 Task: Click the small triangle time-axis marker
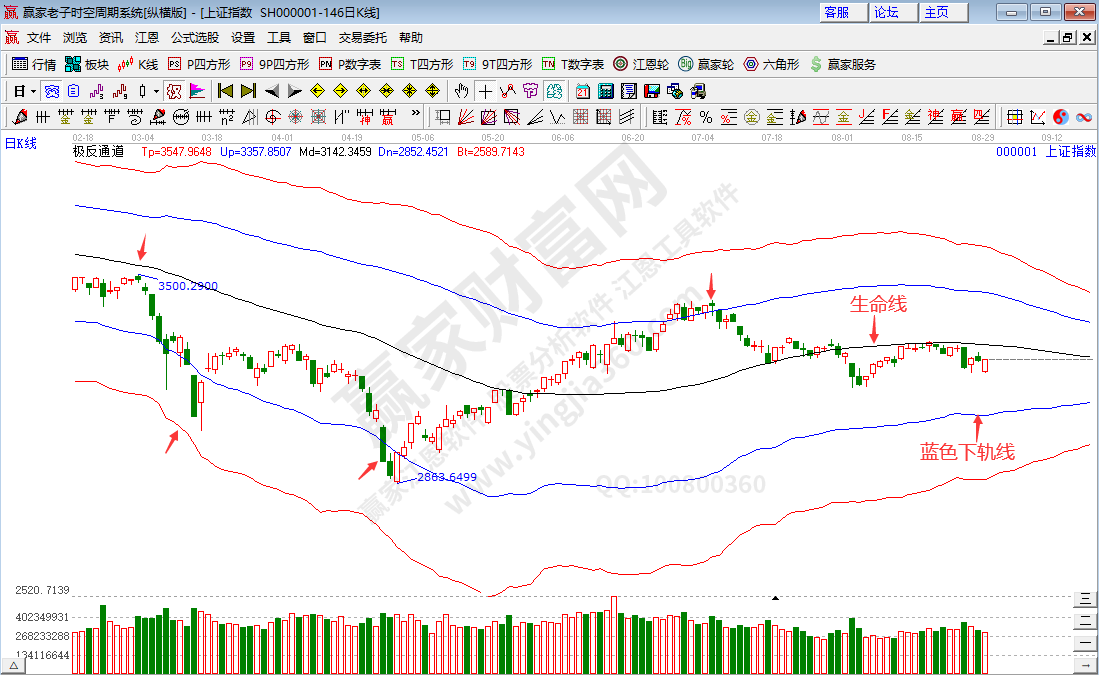tap(774, 598)
